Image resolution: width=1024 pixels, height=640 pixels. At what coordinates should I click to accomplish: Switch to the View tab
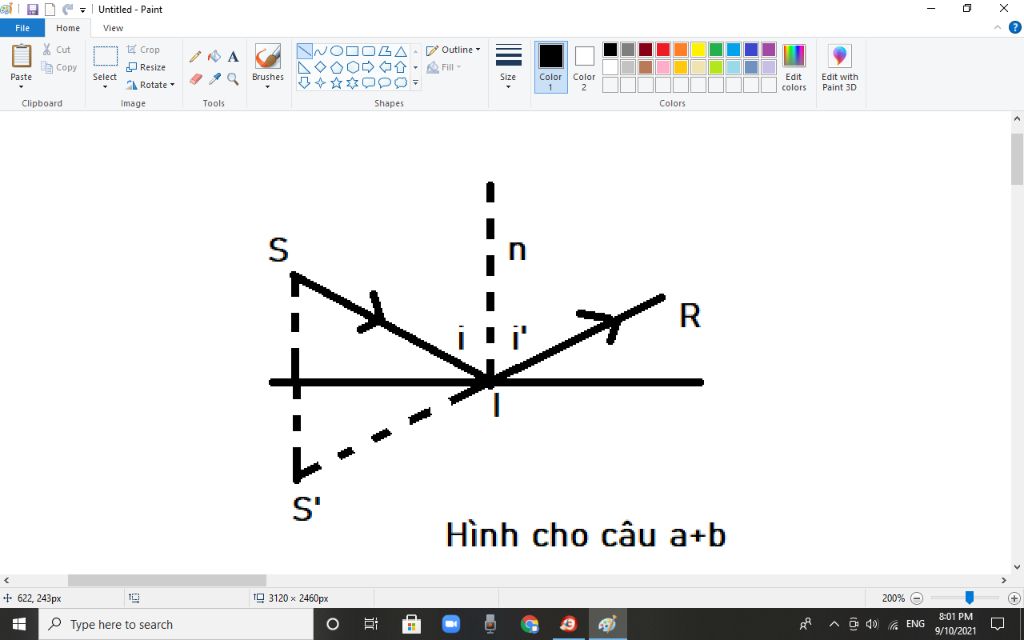(x=113, y=28)
